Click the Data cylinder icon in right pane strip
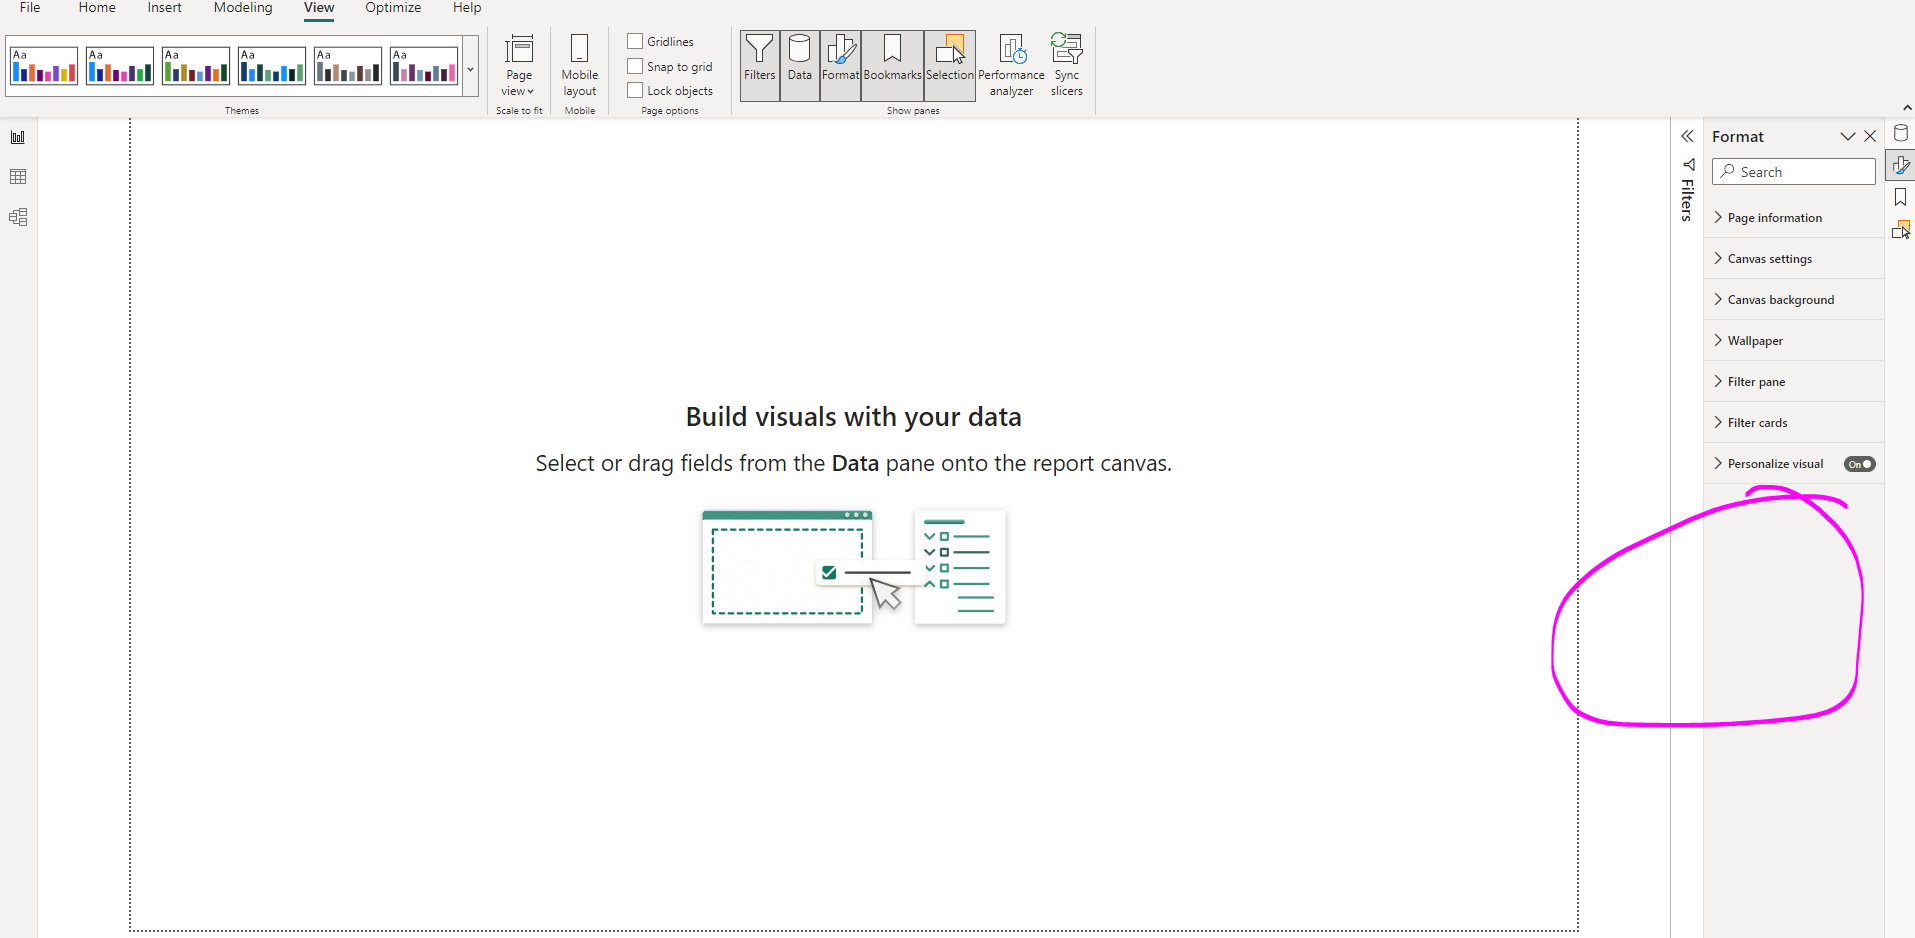Screen dimensions: 1915x938 pos(1901,133)
